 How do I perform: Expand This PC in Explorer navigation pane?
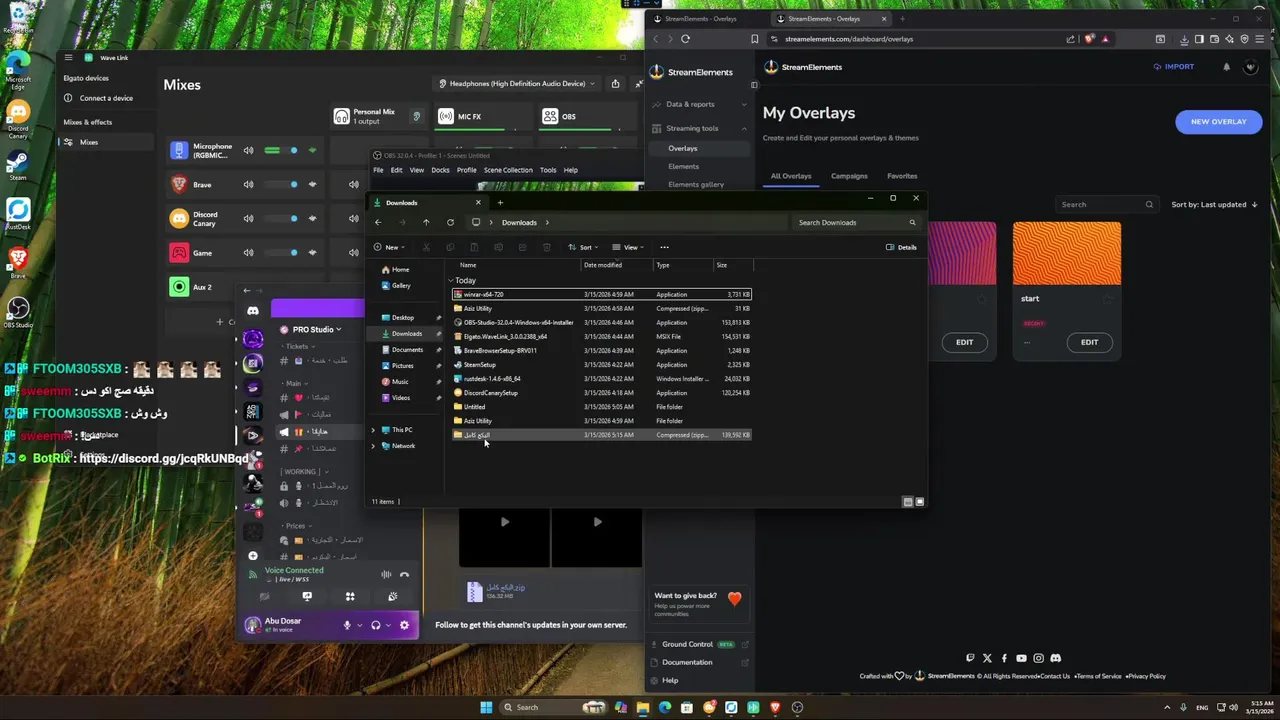[374, 430]
